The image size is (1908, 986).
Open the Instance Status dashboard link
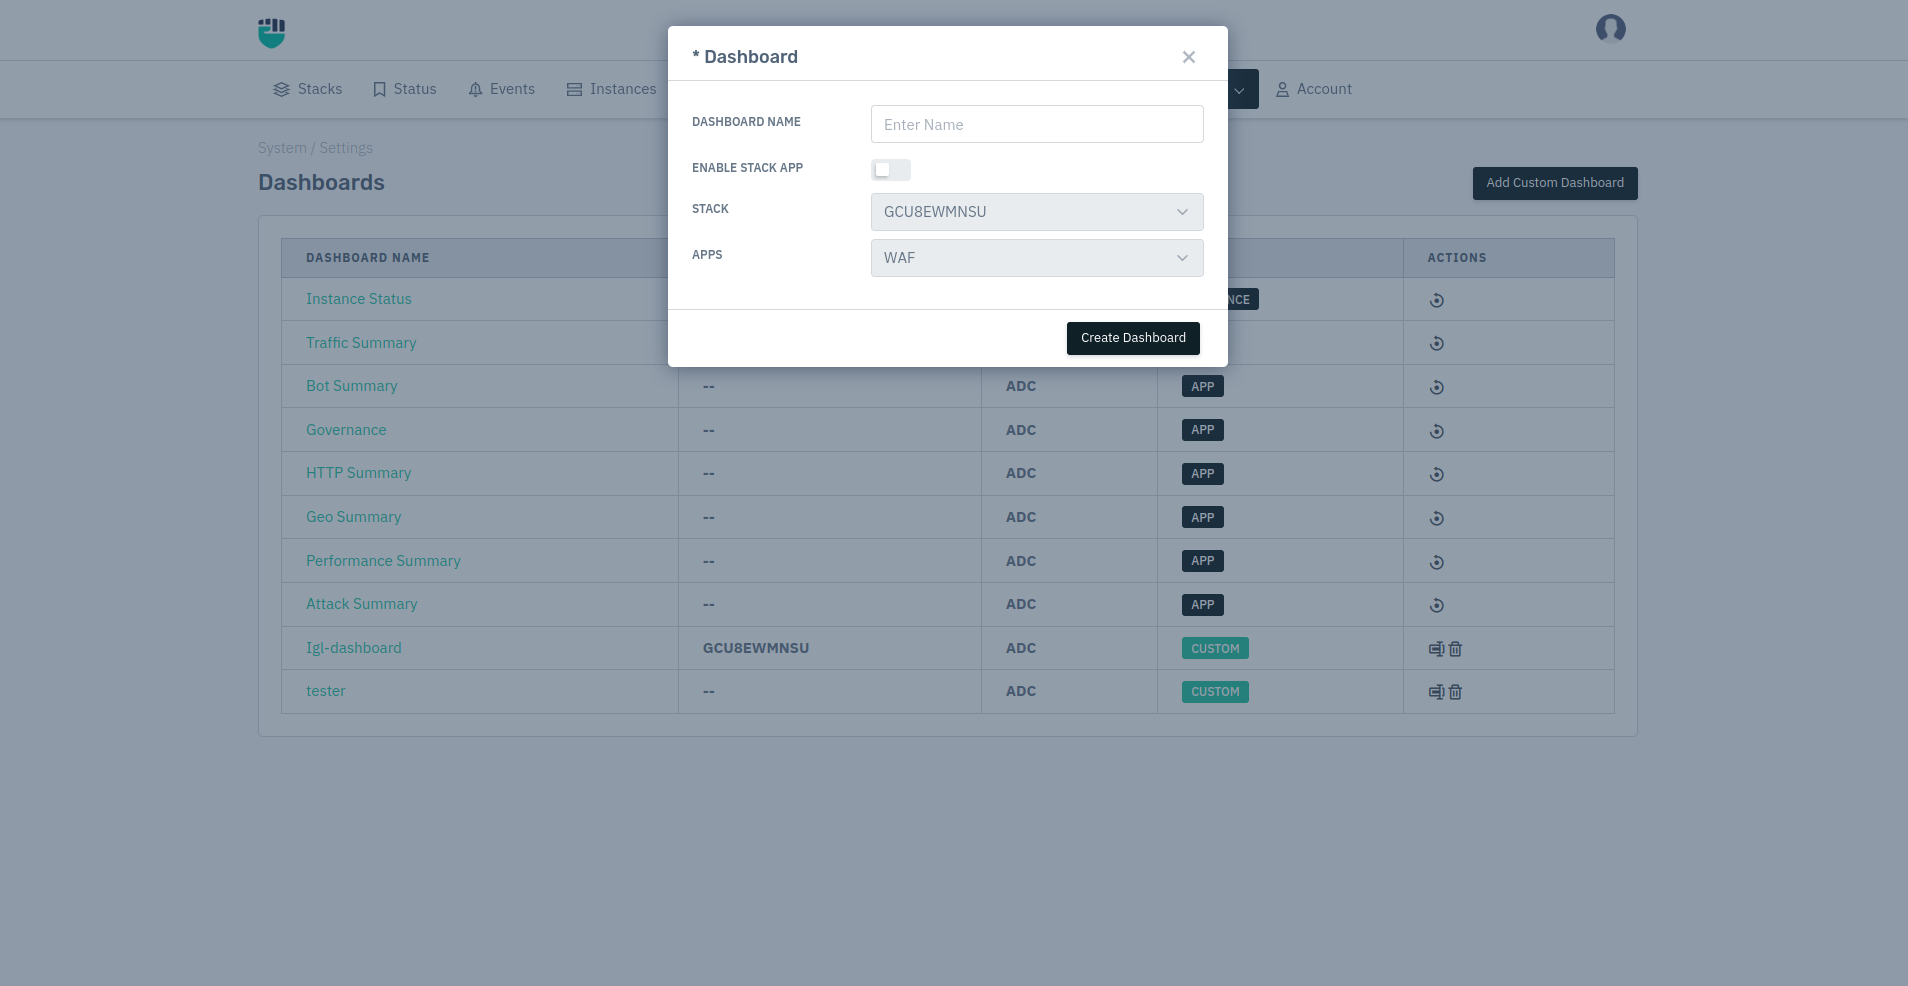pos(359,299)
